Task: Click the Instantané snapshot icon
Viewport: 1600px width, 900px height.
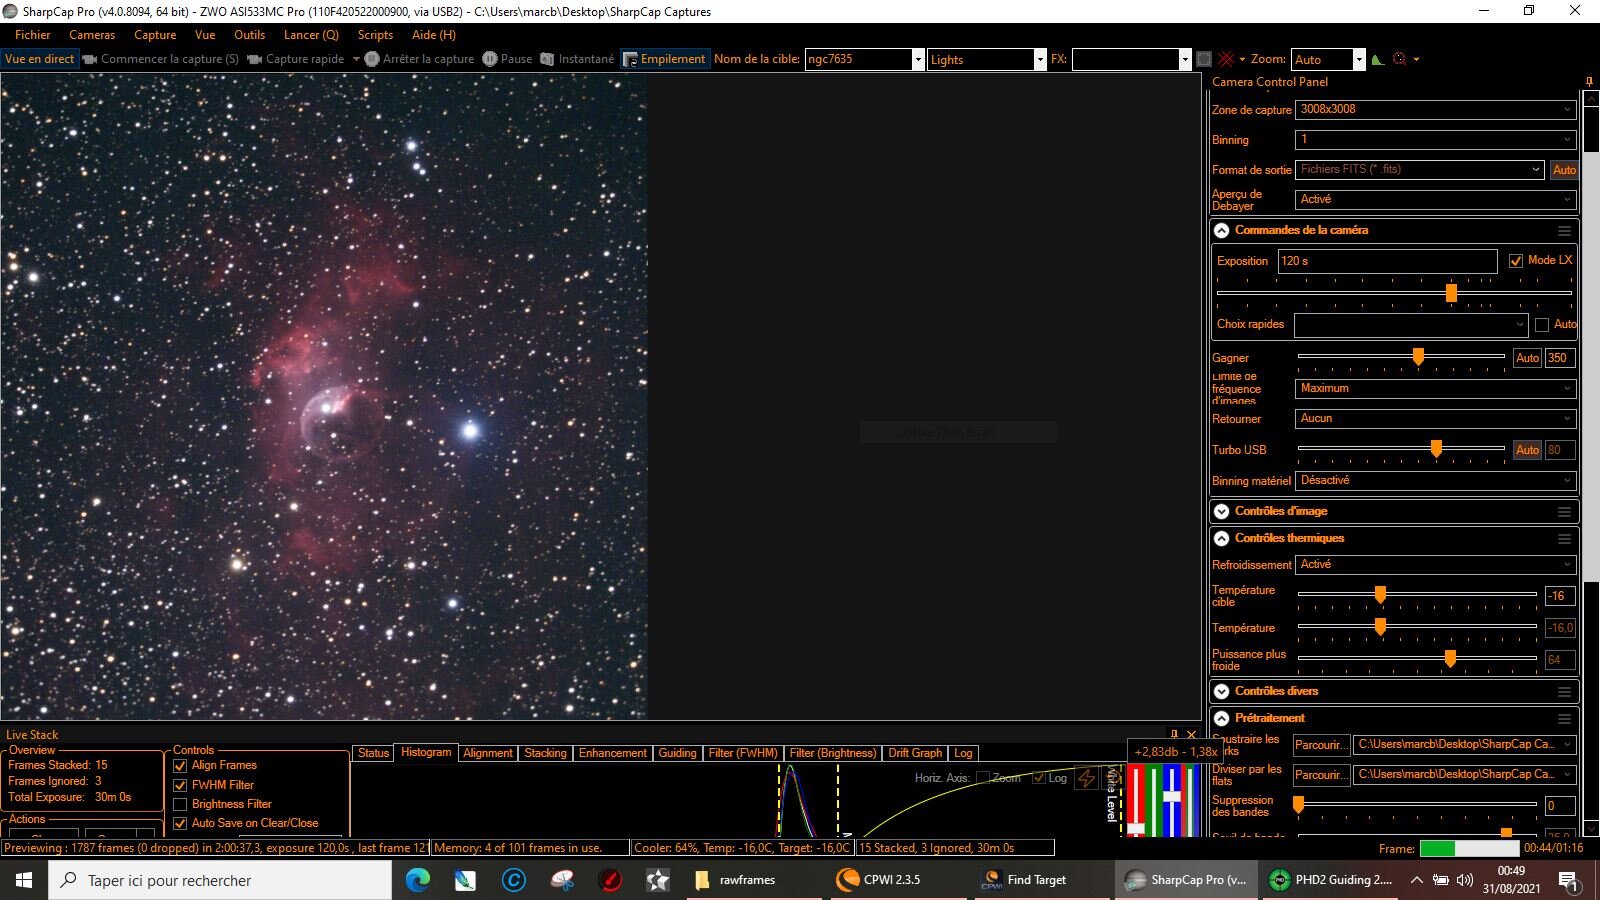Action: coord(547,59)
